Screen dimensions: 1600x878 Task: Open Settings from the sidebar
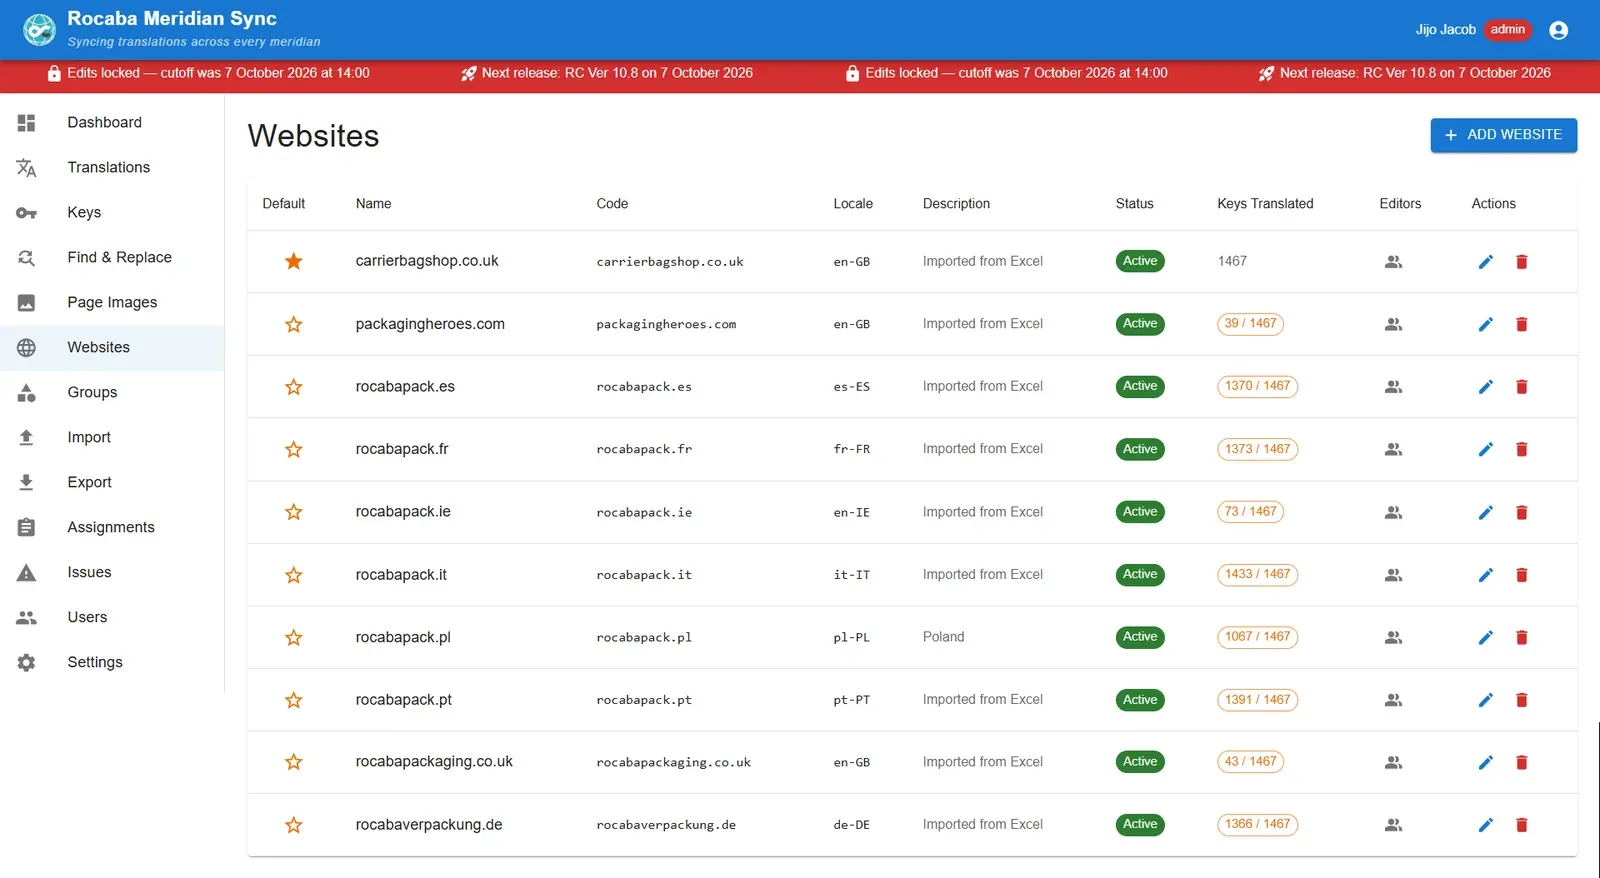112,662
